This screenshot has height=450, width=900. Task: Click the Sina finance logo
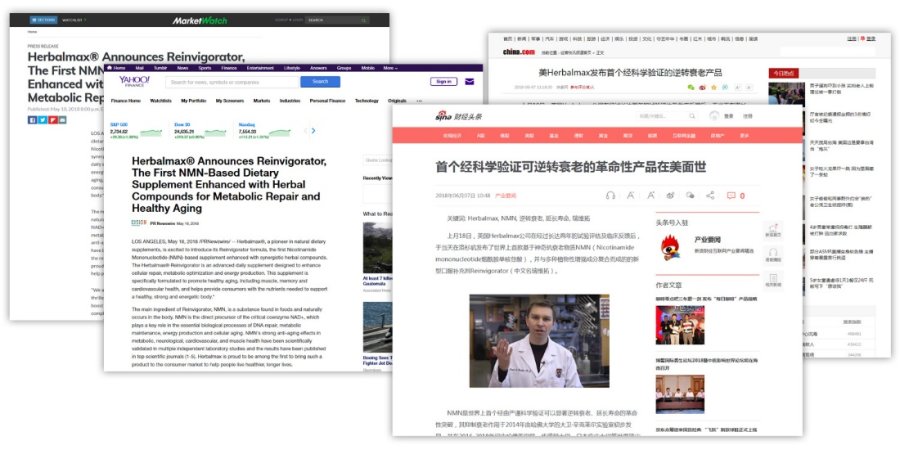[x=459, y=116]
